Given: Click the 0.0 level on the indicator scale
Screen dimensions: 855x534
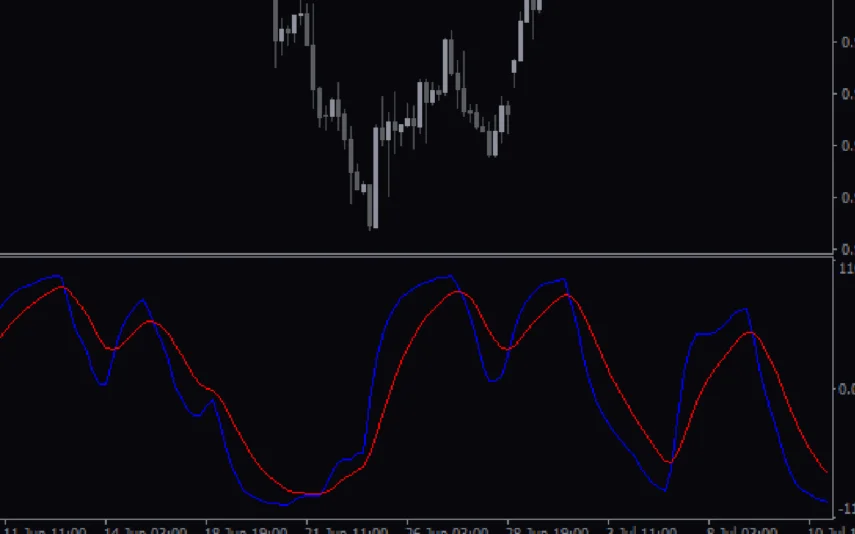Looking at the screenshot, I should [x=846, y=388].
